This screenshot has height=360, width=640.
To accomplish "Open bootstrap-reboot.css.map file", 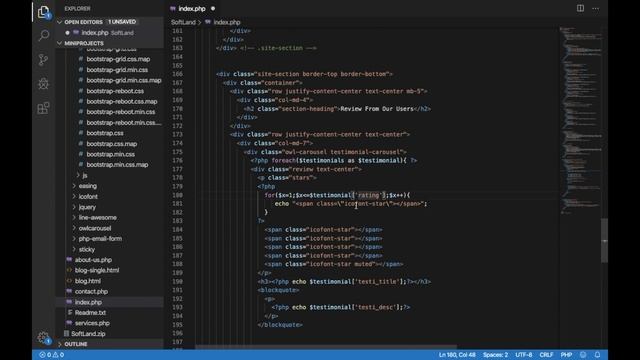I will coord(122,102).
